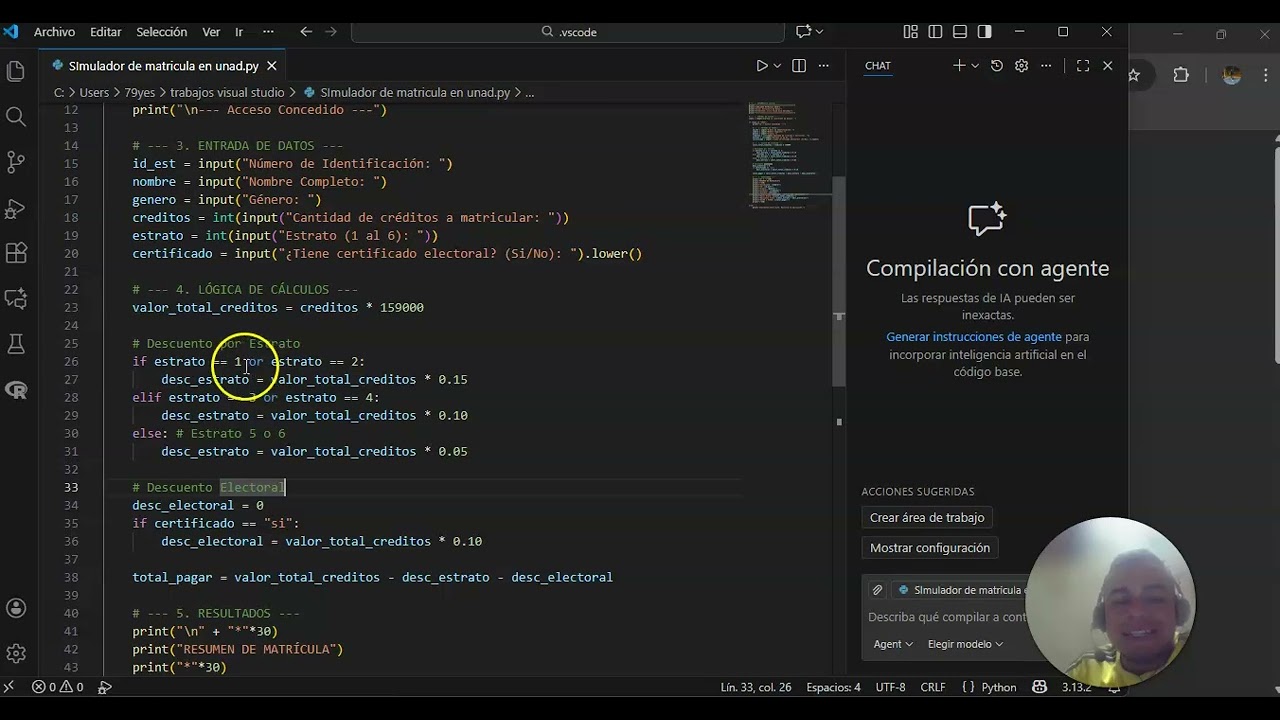The height and width of the screenshot is (720, 1280).
Task: Open editor More Actions ellipsis
Action: pyautogui.click(x=824, y=66)
